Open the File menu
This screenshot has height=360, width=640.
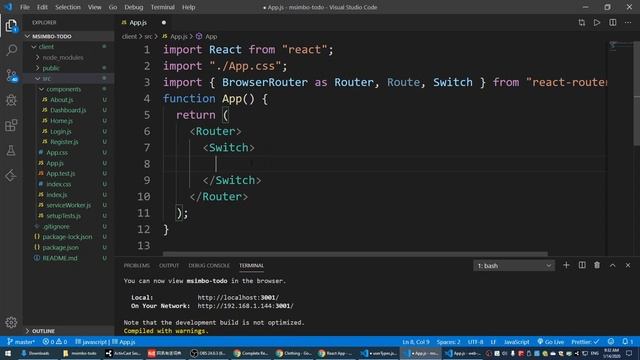tap(25, 7)
